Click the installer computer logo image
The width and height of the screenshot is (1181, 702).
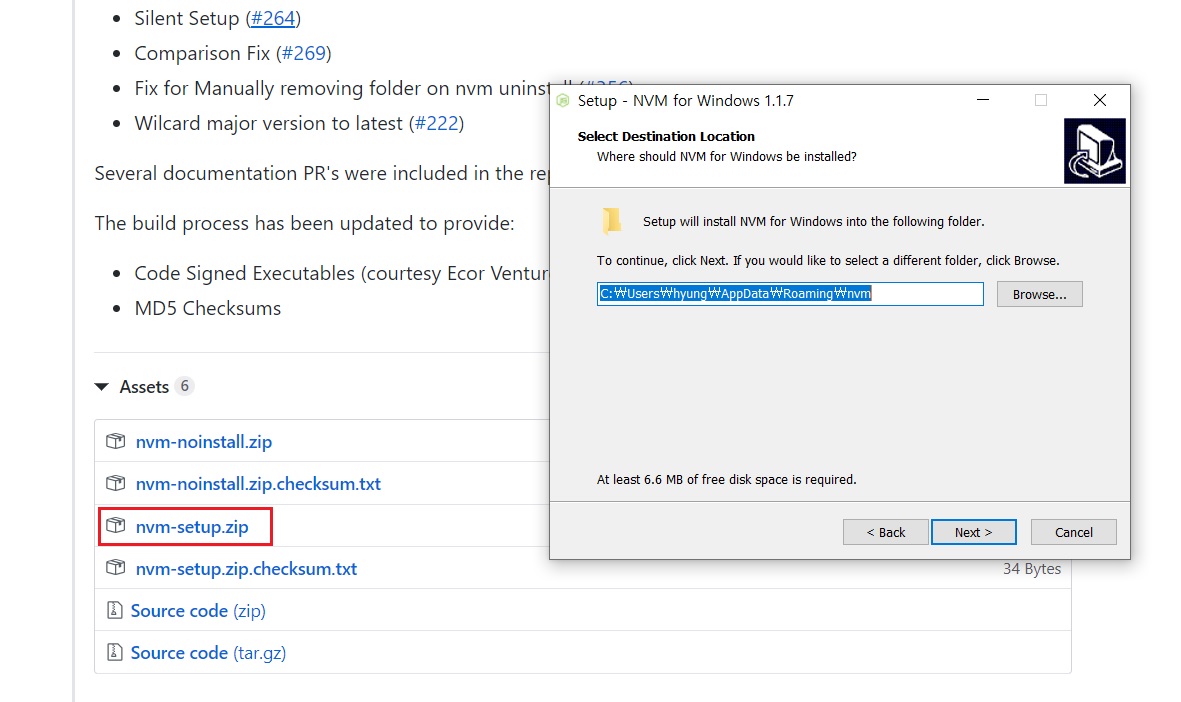[x=1094, y=151]
